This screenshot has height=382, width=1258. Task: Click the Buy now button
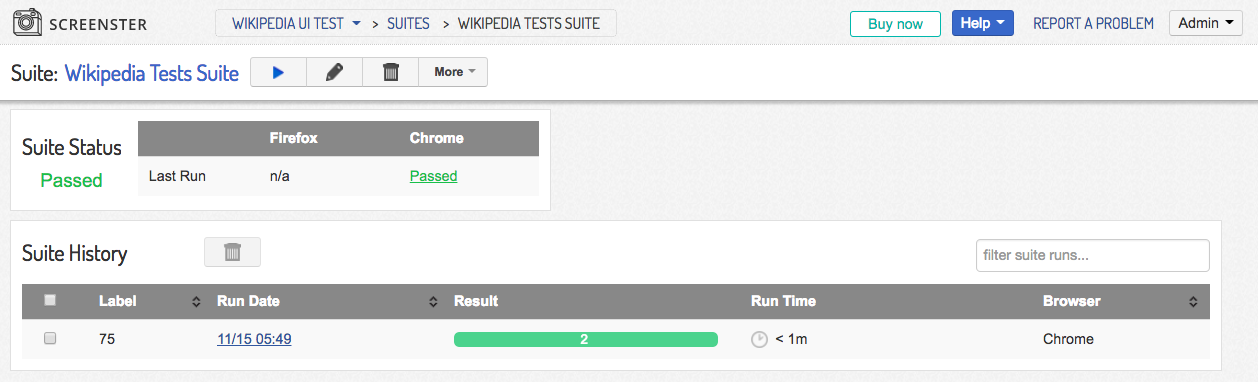coord(895,24)
